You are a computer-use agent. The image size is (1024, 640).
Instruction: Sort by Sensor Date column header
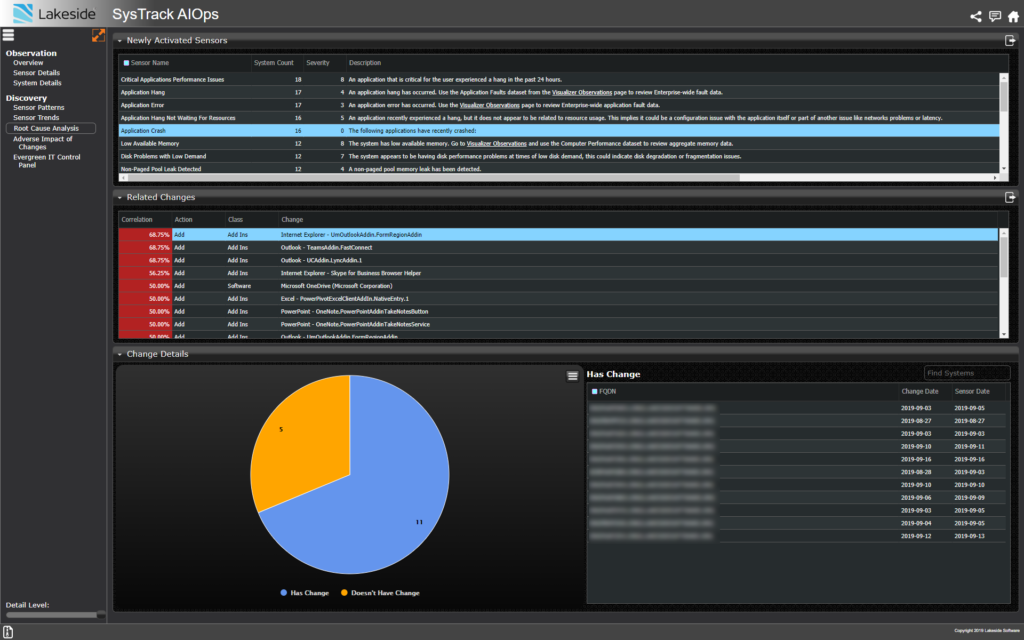coord(972,391)
